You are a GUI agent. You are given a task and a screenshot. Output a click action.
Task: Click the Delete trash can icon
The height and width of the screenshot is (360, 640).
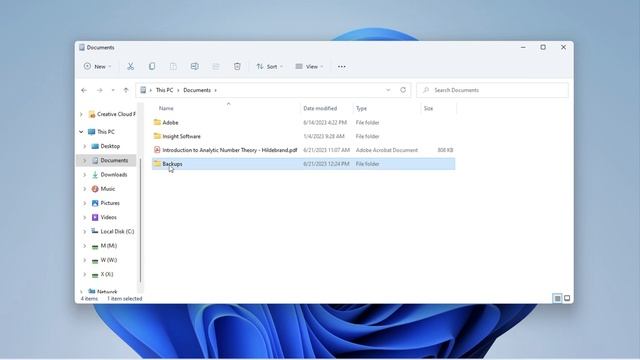[x=237, y=67]
